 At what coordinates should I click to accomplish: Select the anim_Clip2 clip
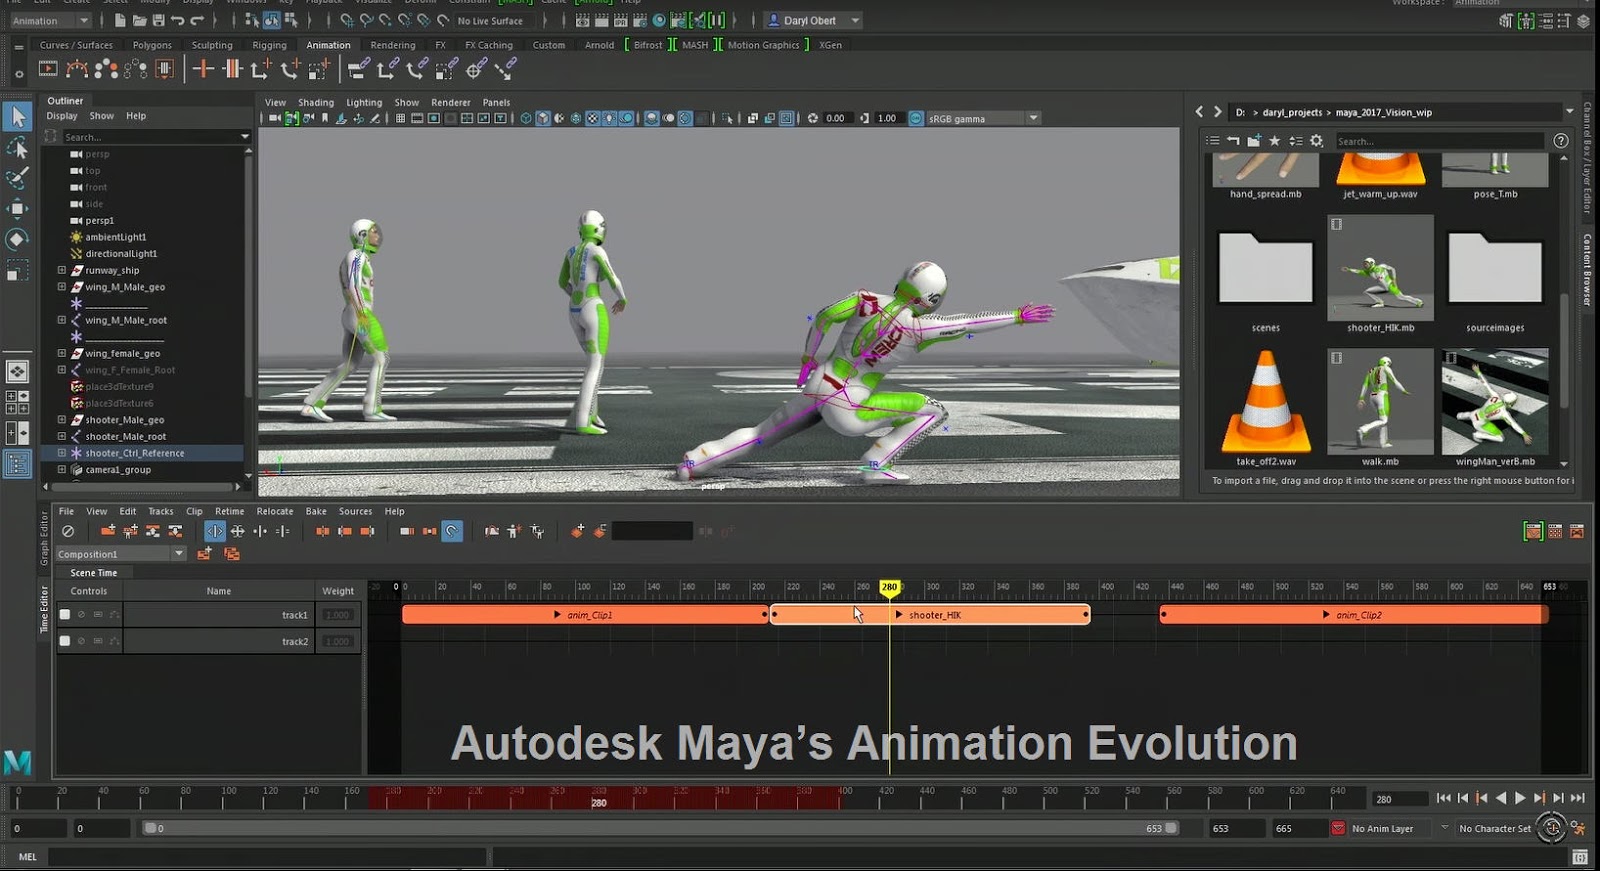pyautogui.click(x=1354, y=615)
